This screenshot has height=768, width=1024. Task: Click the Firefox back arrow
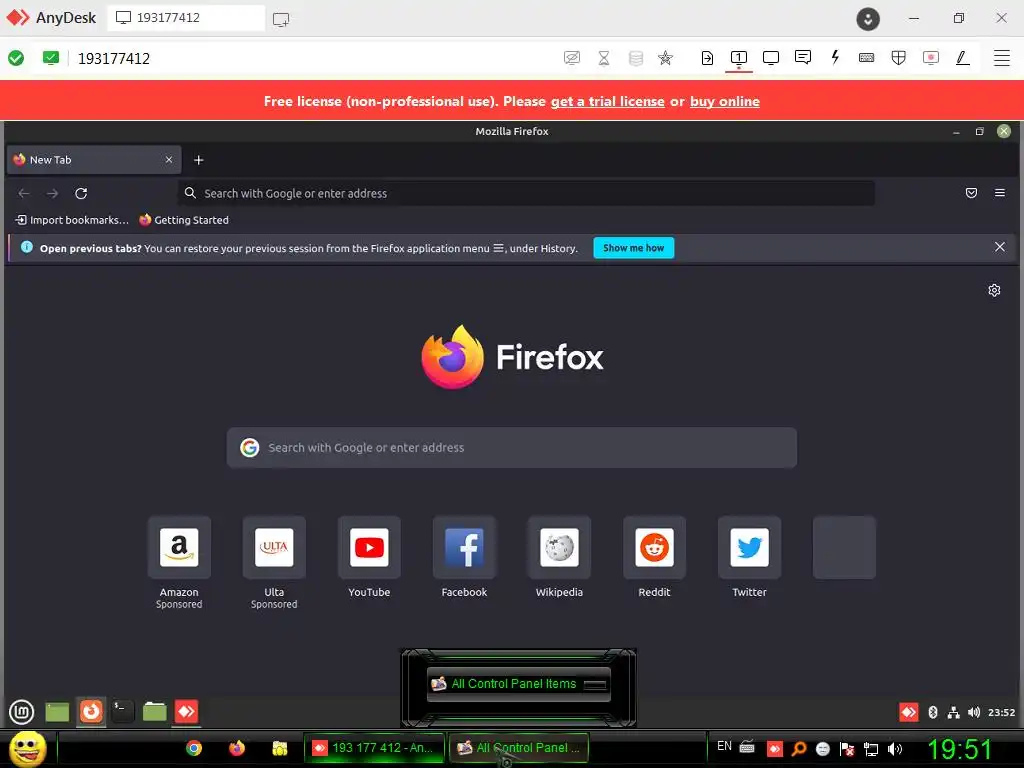pyautogui.click(x=24, y=193)
